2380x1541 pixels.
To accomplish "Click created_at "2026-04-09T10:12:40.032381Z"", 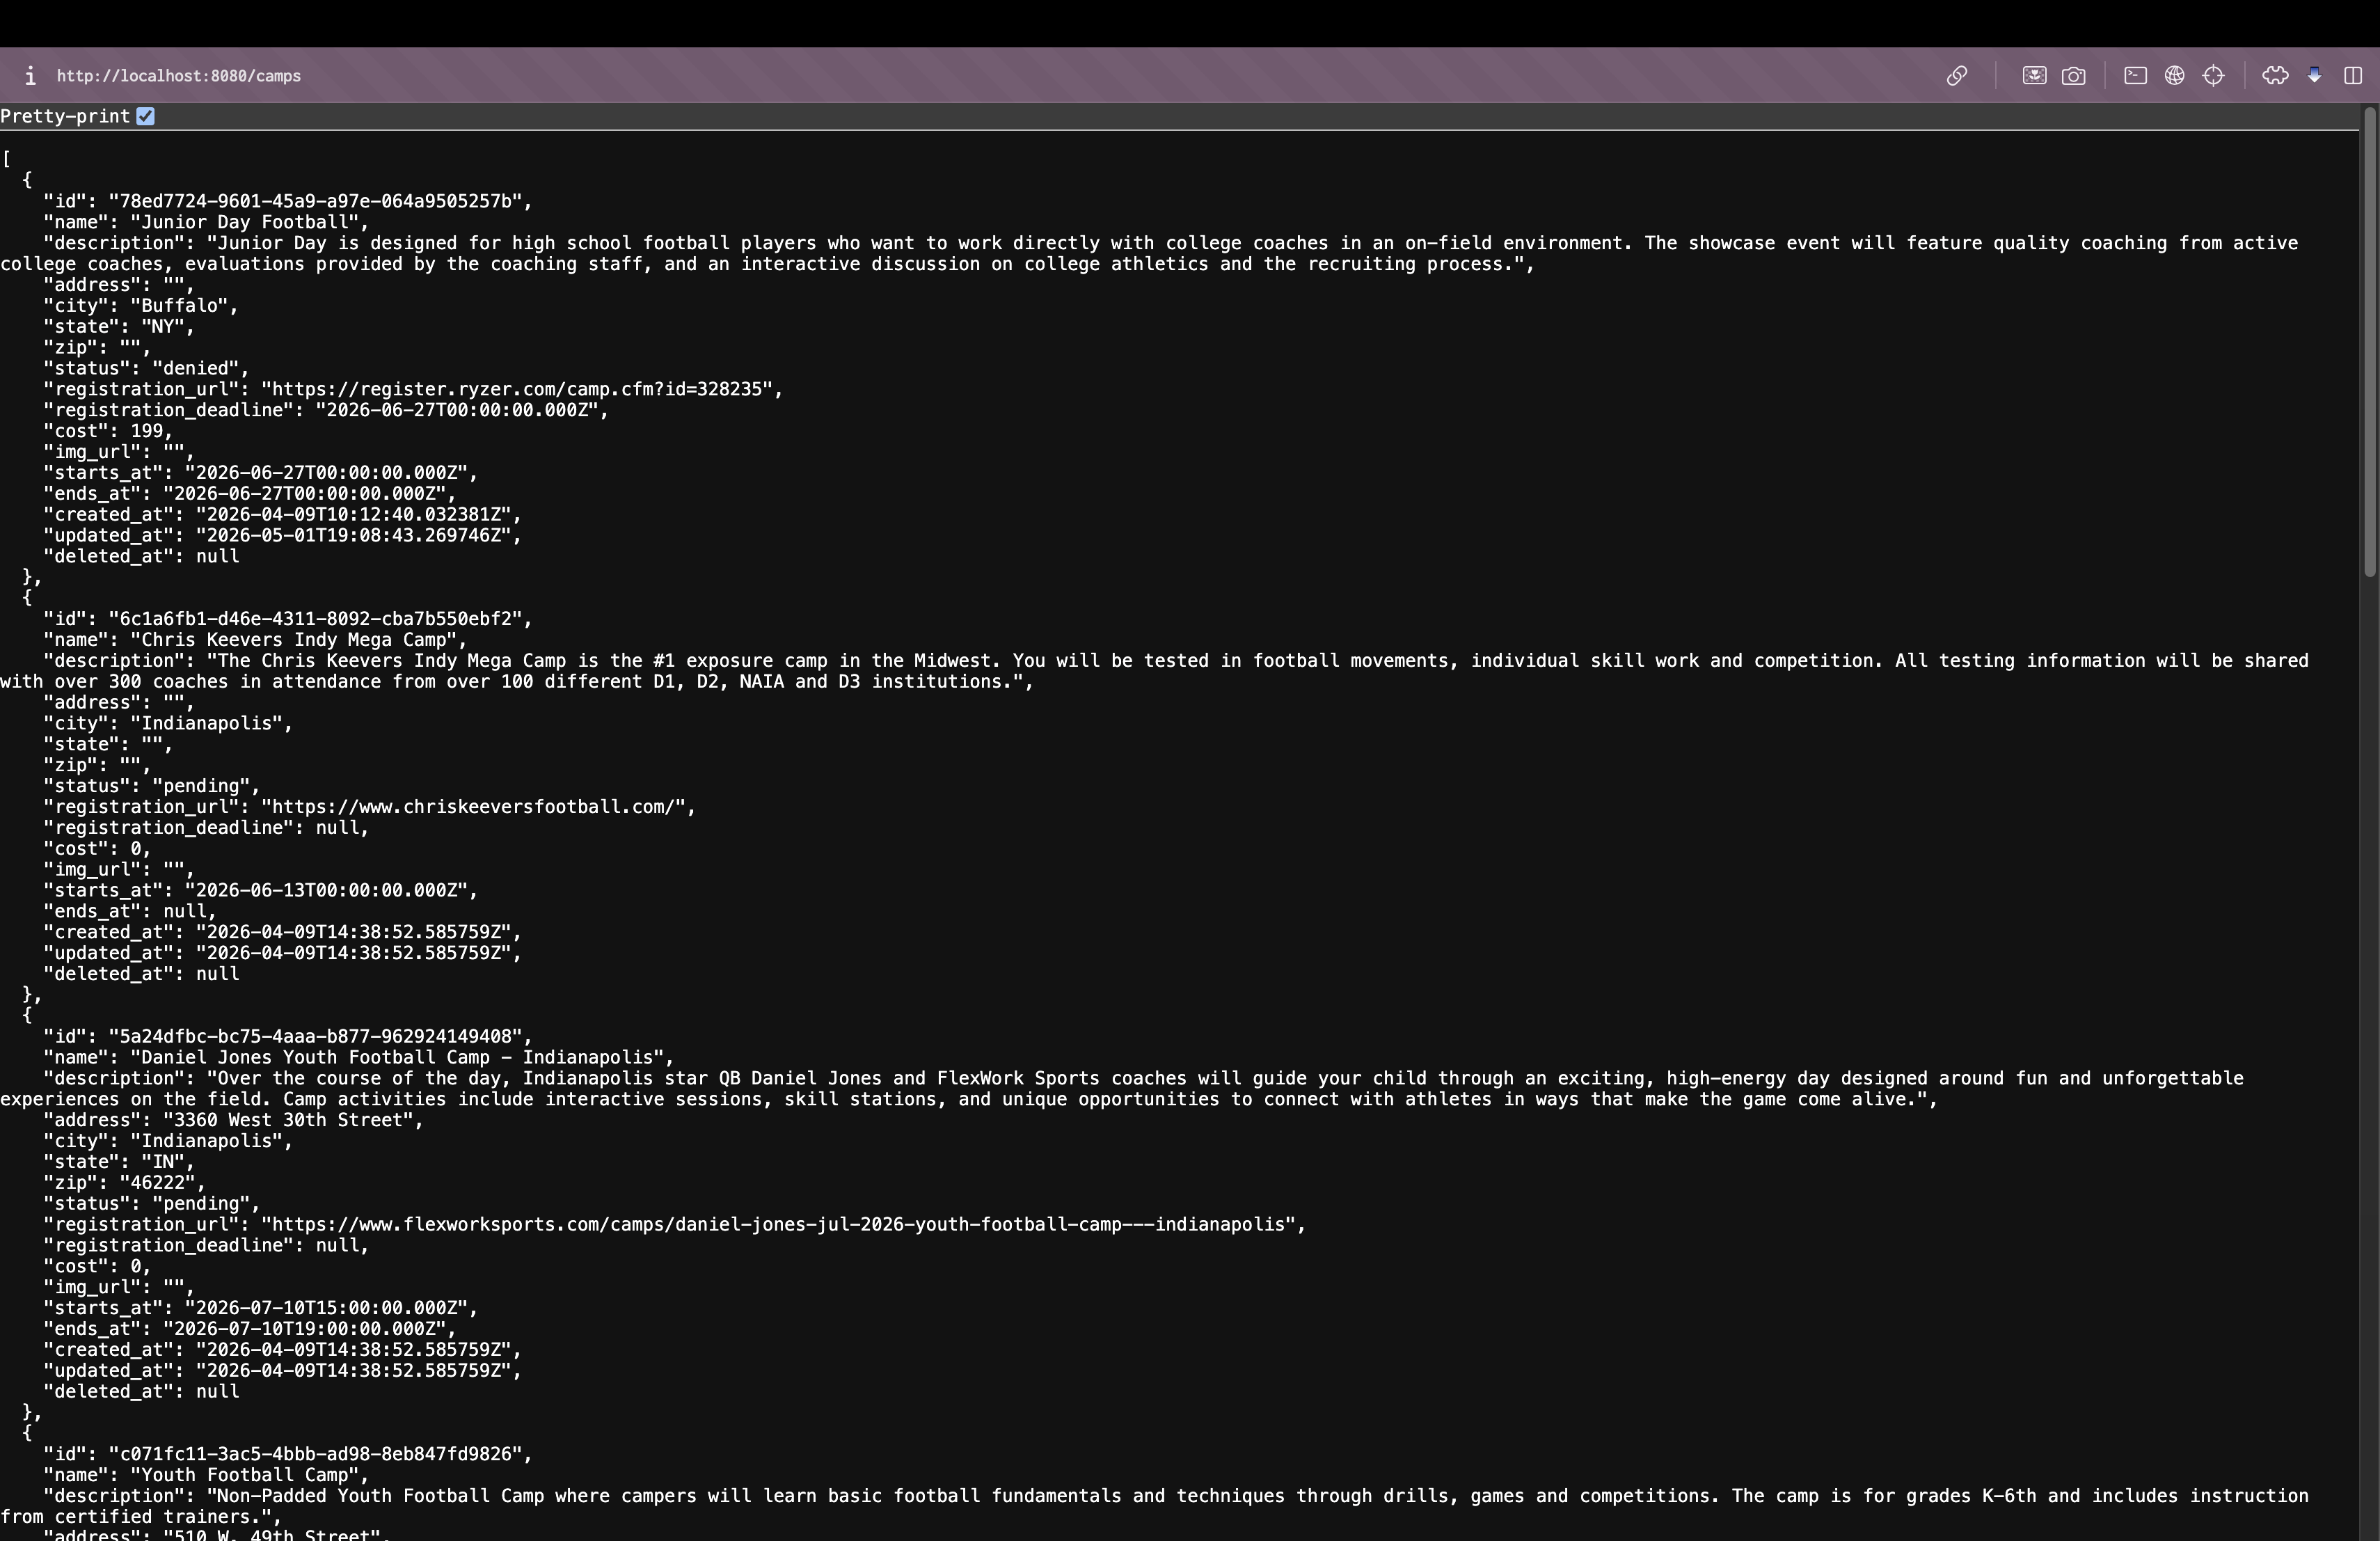I will click(x=353, y=514).
